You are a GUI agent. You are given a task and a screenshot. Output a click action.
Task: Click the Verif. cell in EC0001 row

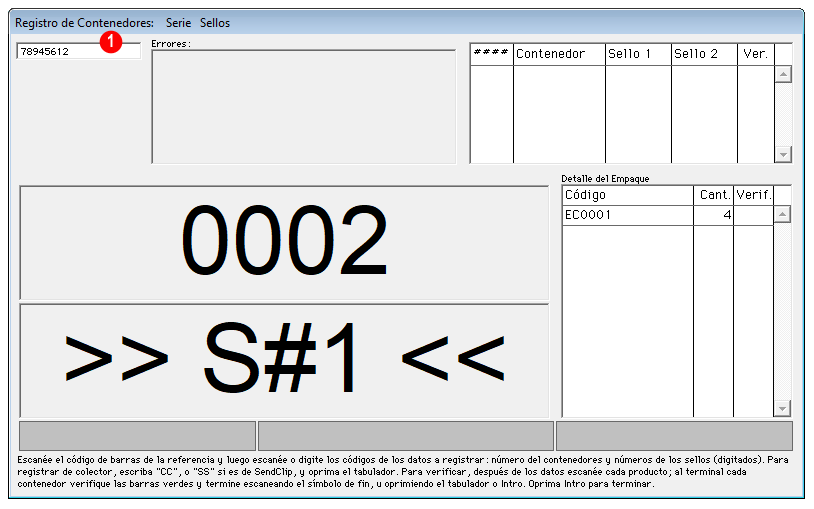(x=753, y=215)
